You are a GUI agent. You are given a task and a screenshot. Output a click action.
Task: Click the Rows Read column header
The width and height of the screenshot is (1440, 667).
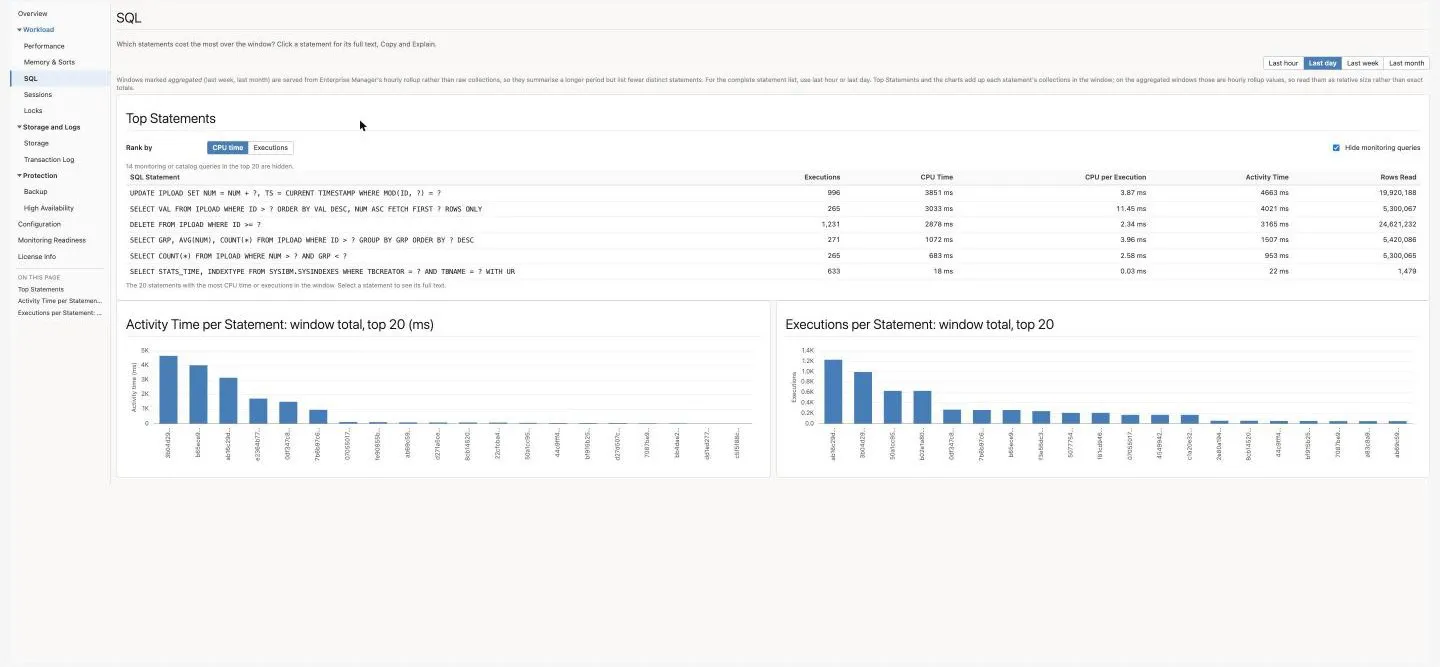[x=1400, y=177]
